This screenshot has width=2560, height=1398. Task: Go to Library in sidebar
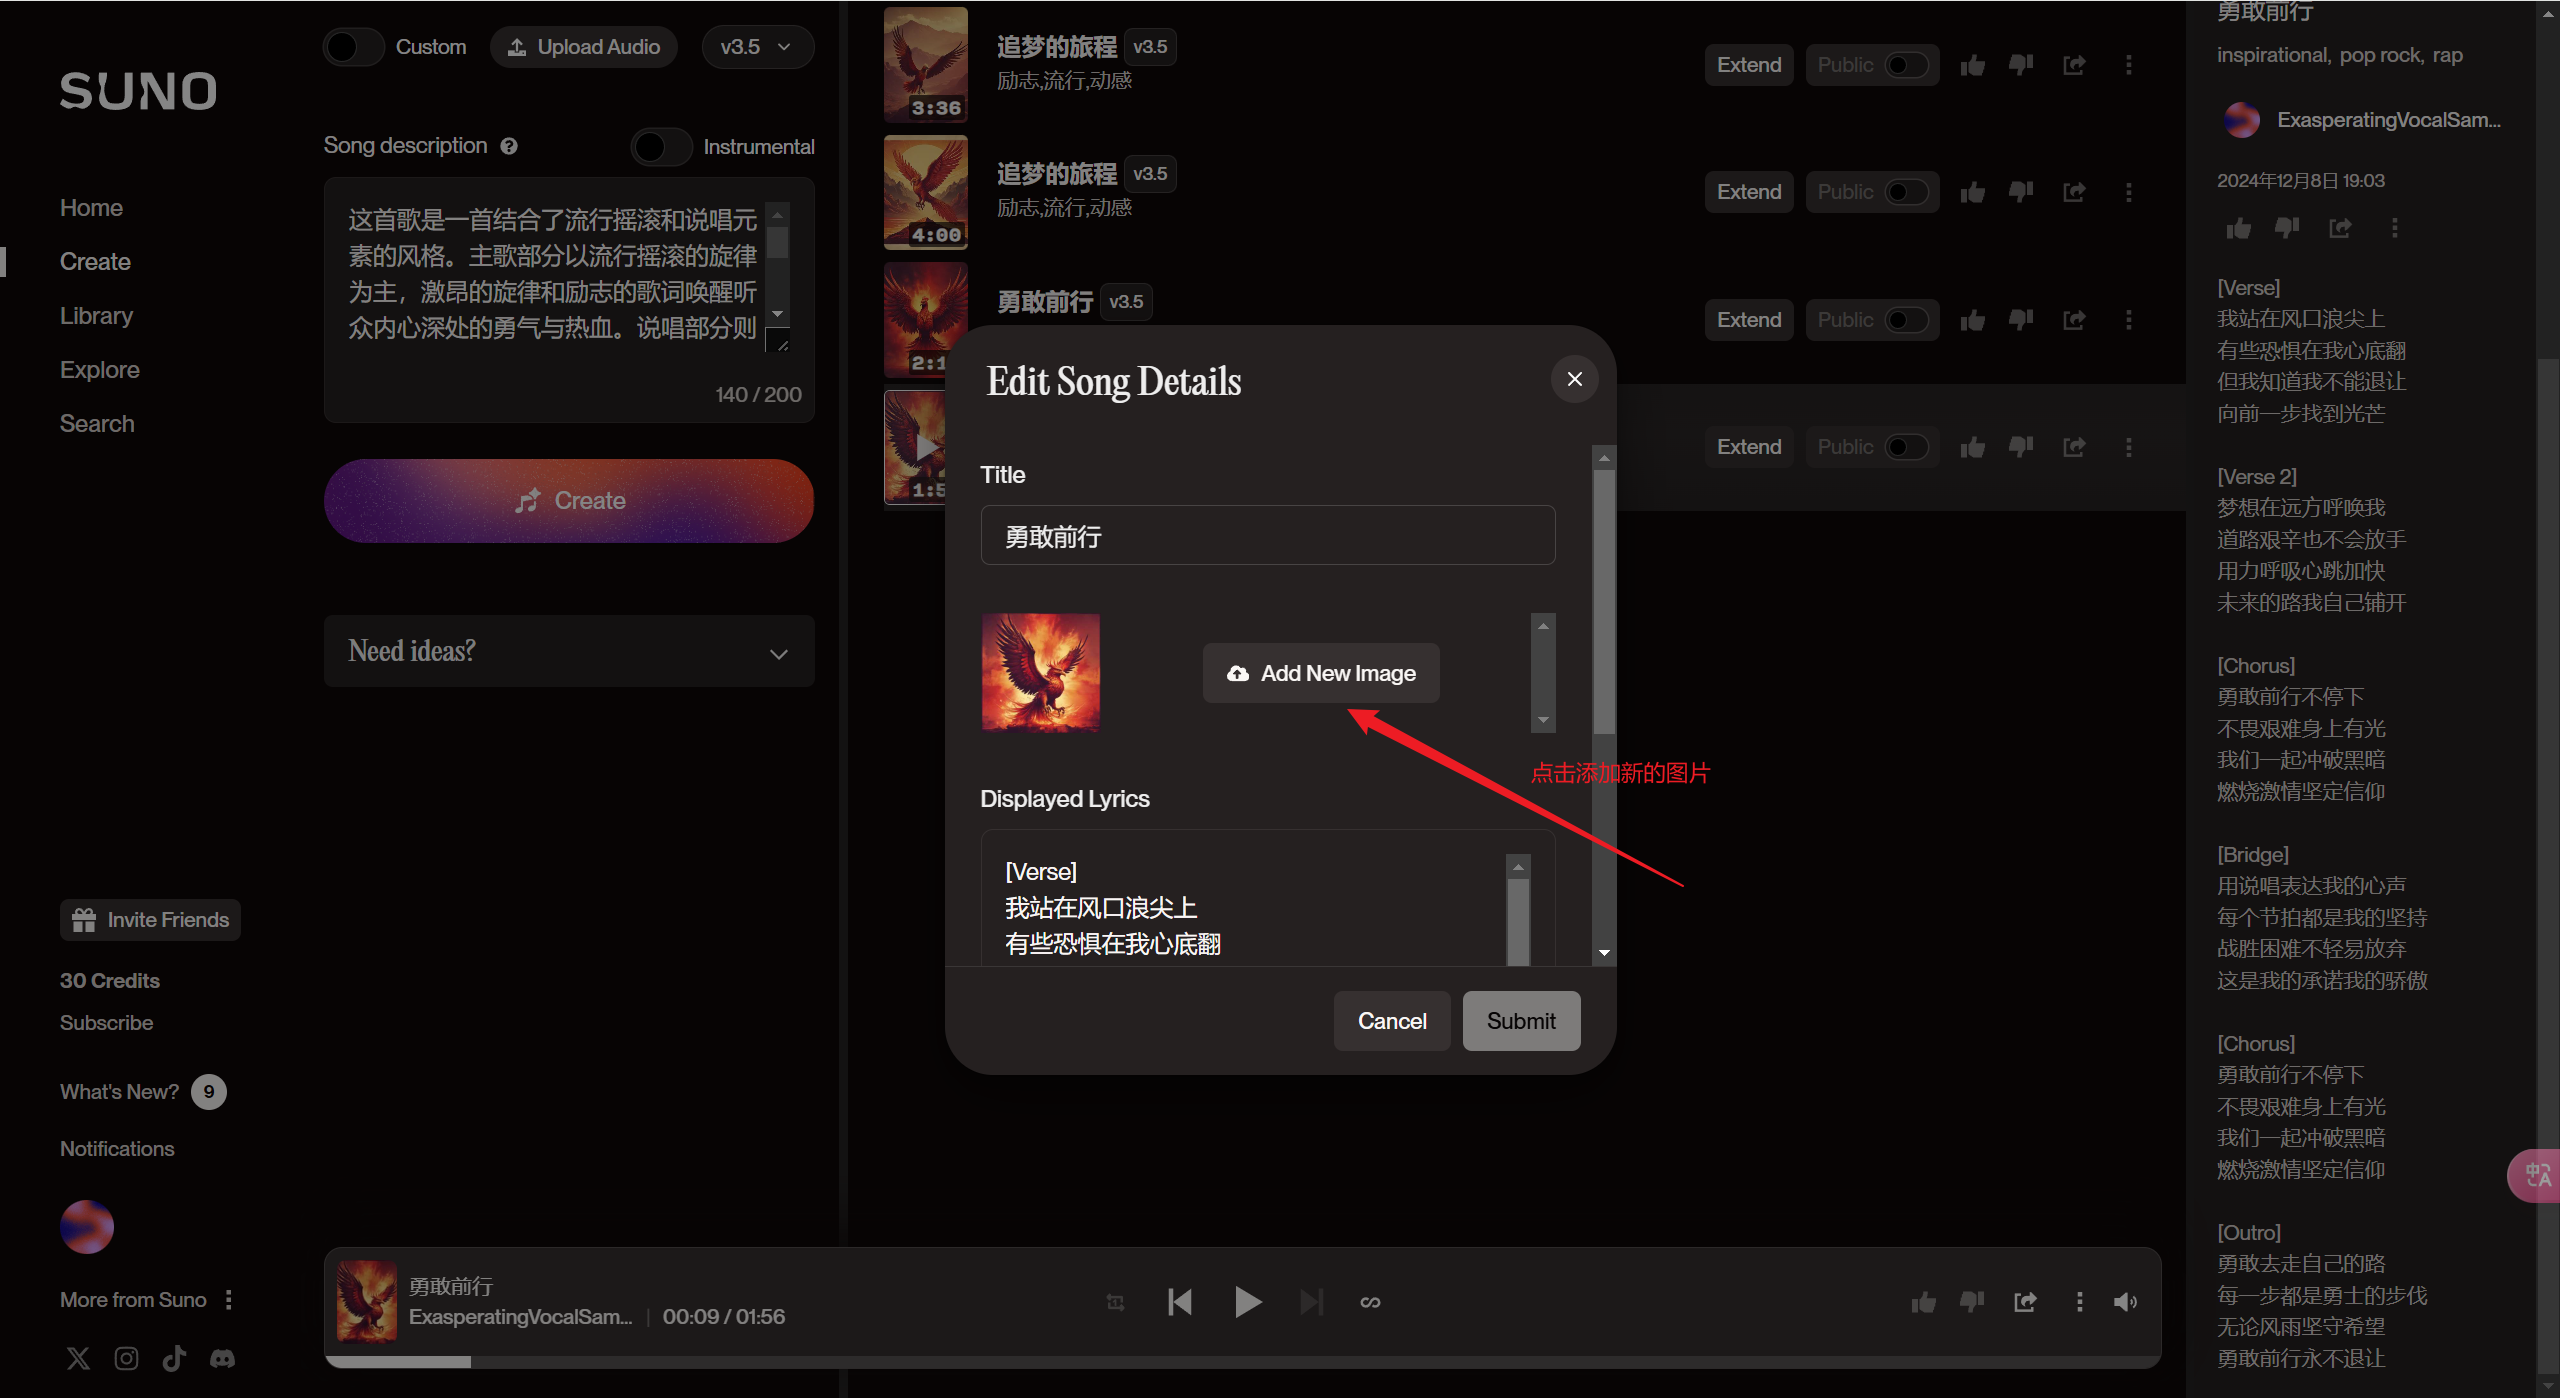96,316
